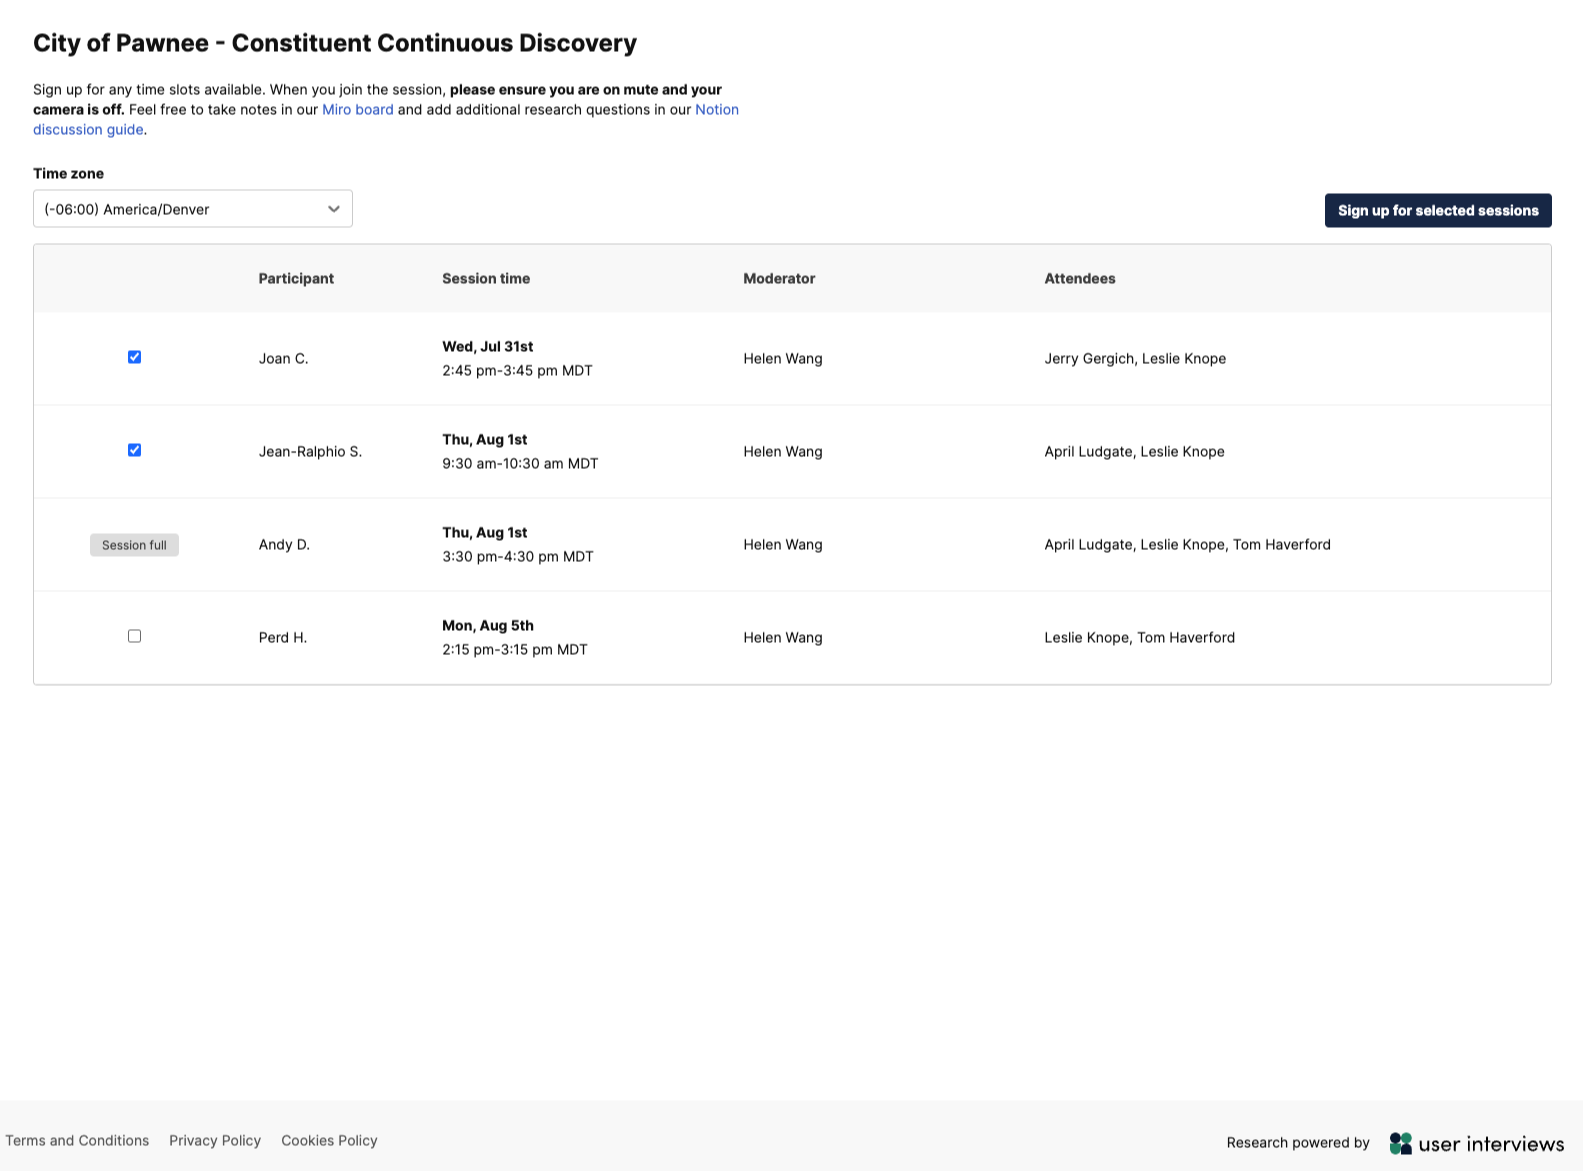Click the 2:15 pm-3:15 pm MDT time

(515, 649)
